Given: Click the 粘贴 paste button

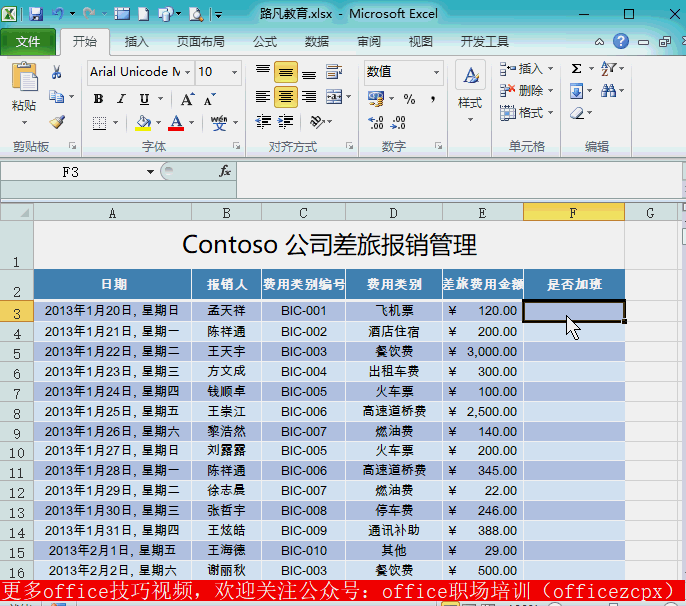Looking at the screenshot, I should coord(24,88).
